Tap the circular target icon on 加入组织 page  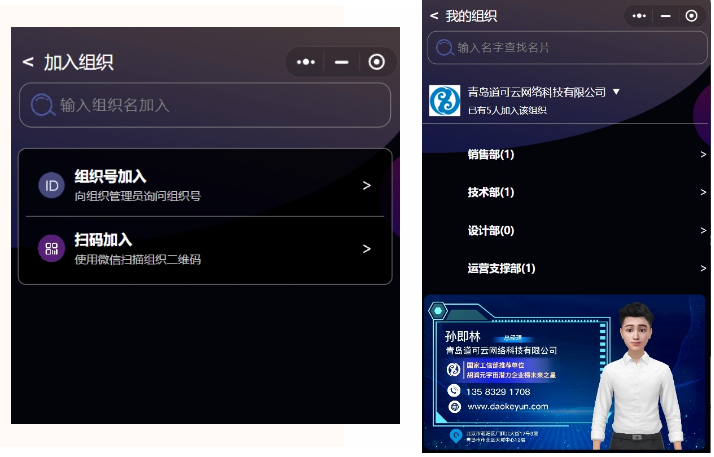(x=376, y=62)
